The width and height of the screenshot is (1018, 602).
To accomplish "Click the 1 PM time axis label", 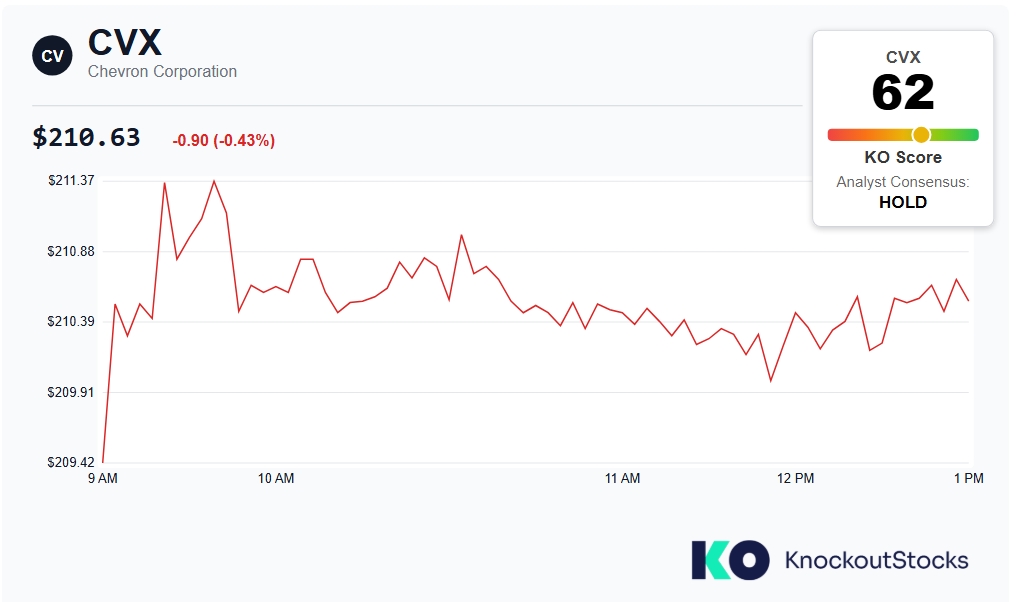I will [x=969, y=479].
